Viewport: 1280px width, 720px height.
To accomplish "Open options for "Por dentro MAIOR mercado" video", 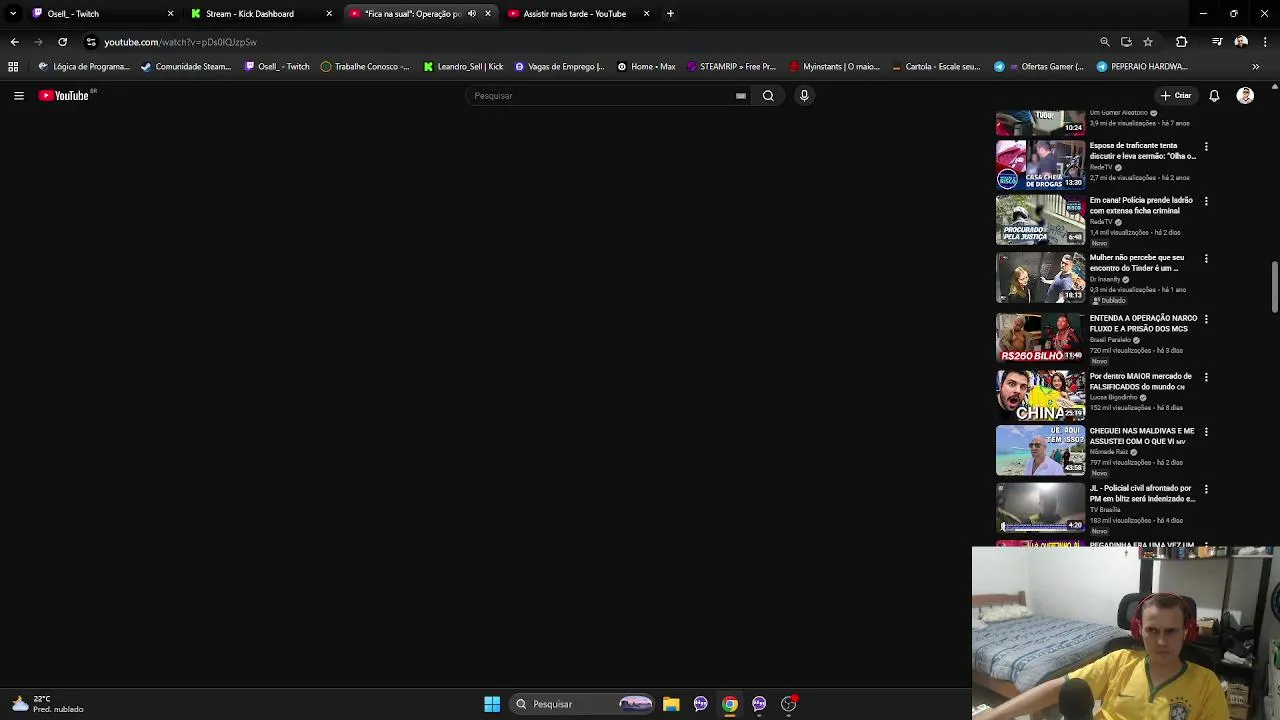I will coord(1206,377).
